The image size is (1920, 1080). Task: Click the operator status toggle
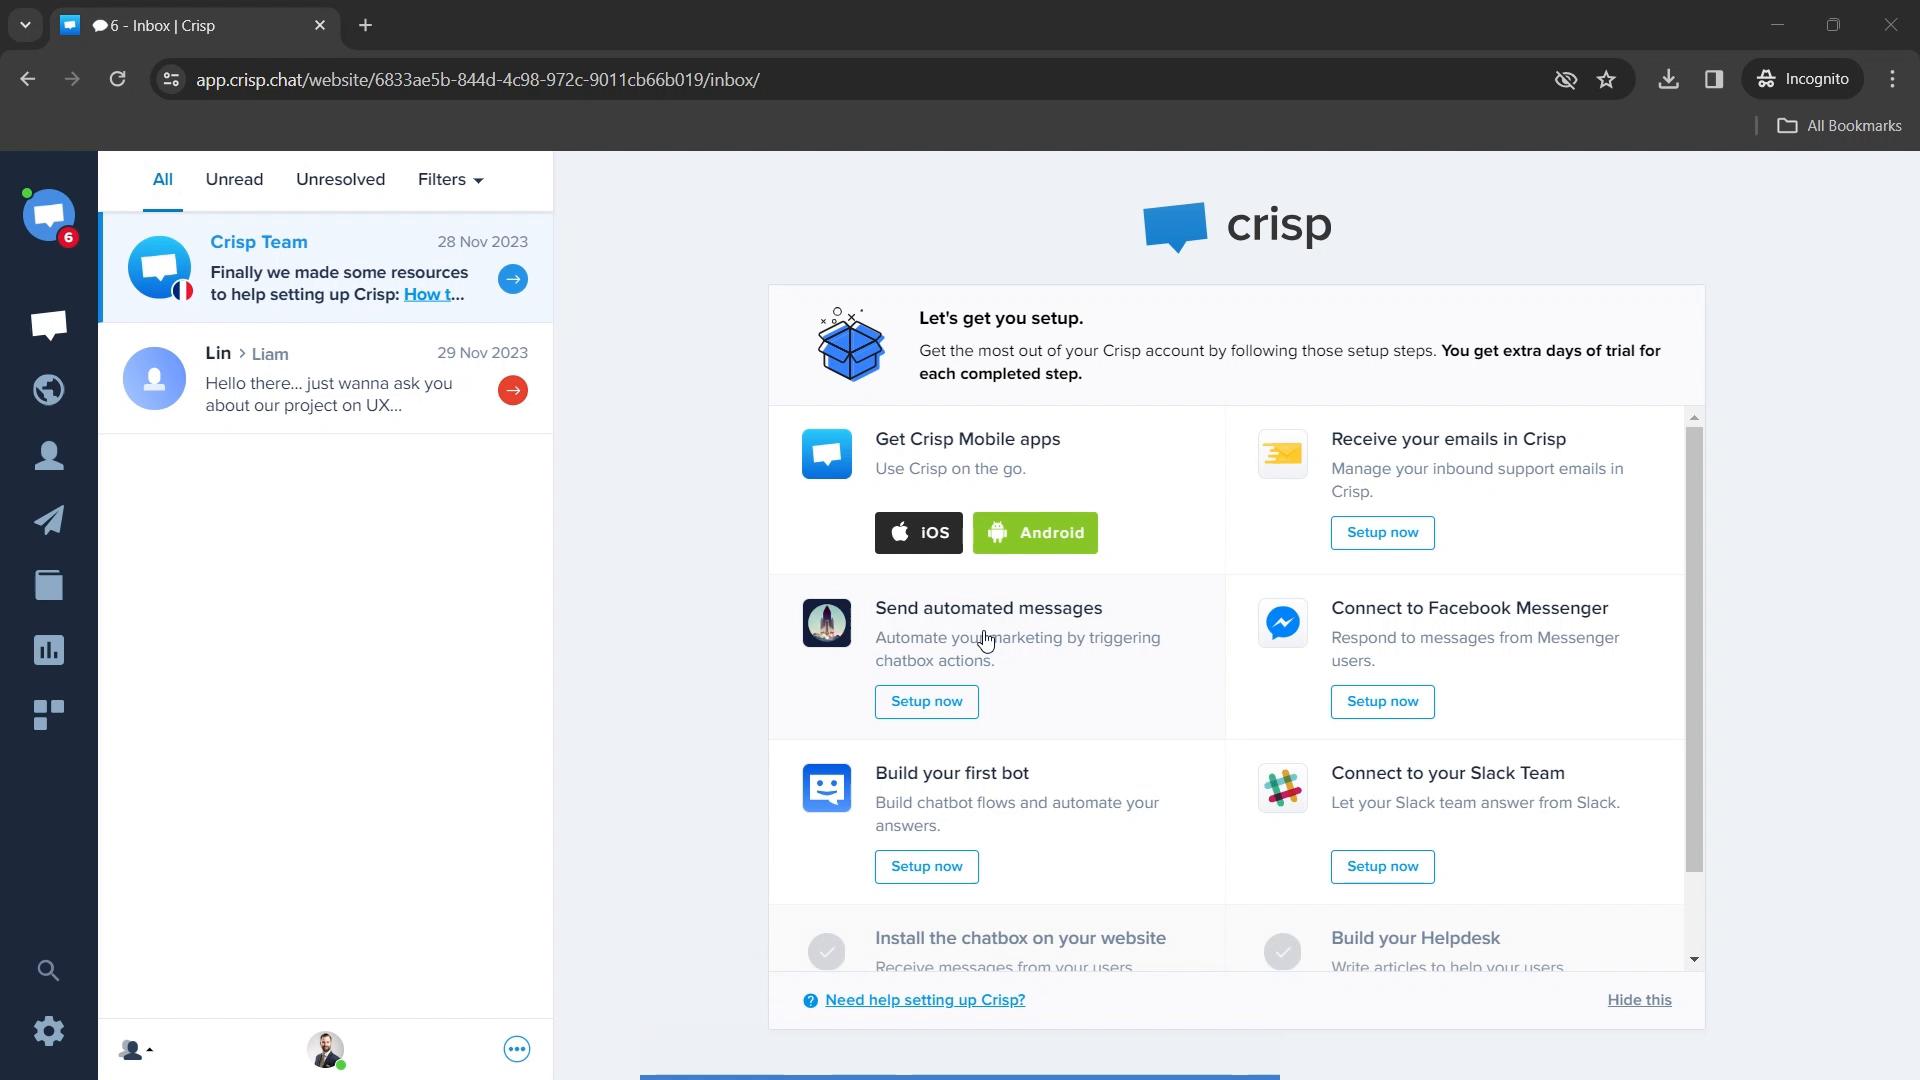(x=326, y=1048)
